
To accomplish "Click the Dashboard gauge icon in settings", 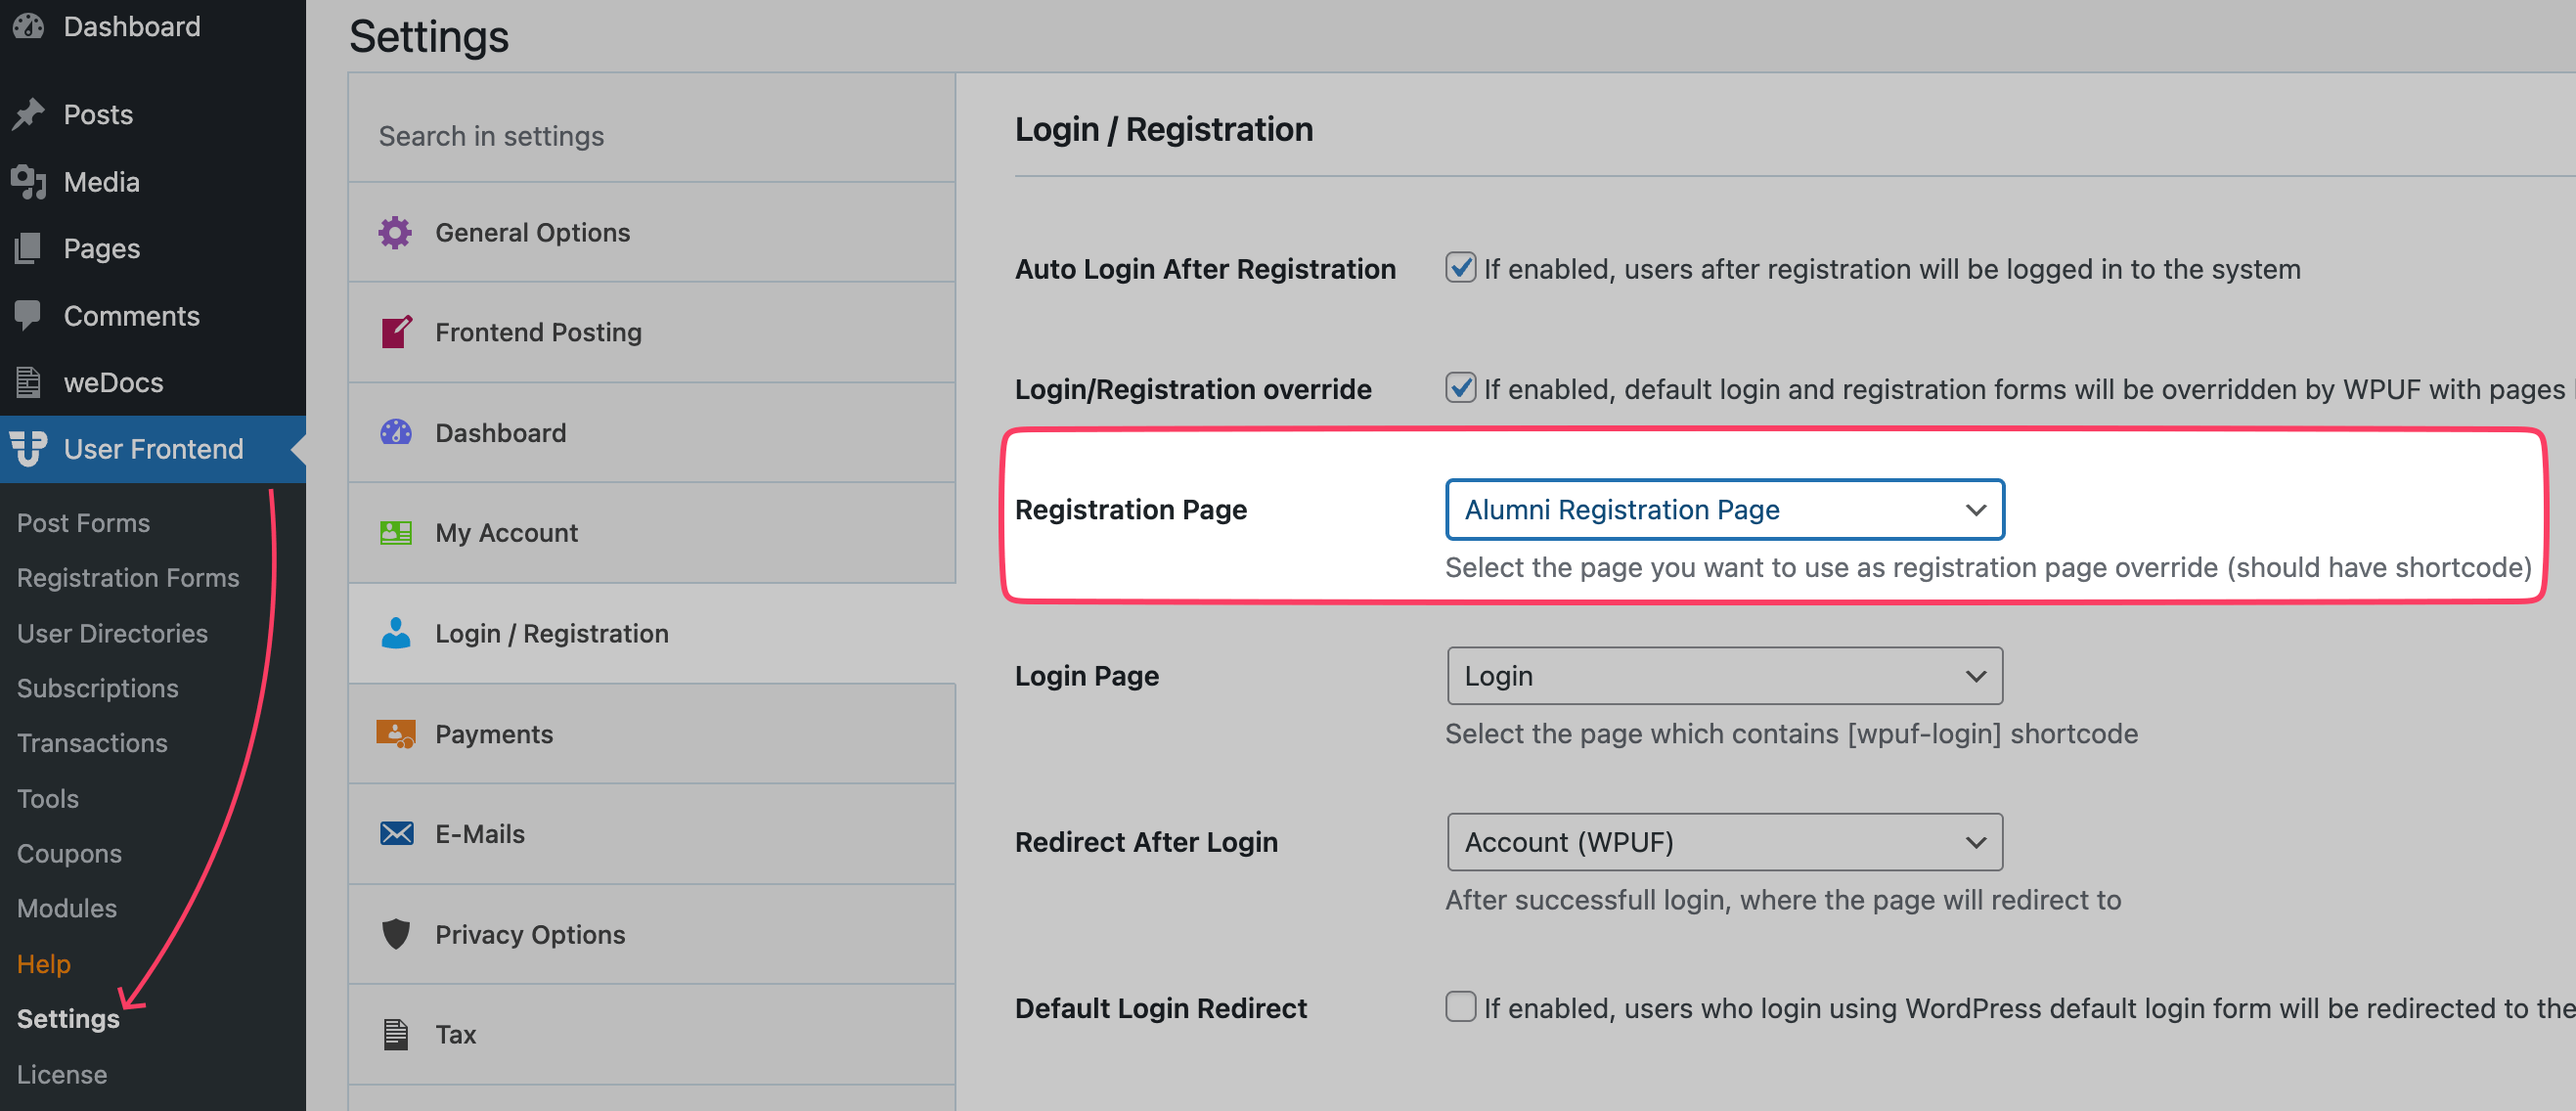I will 396,432.
